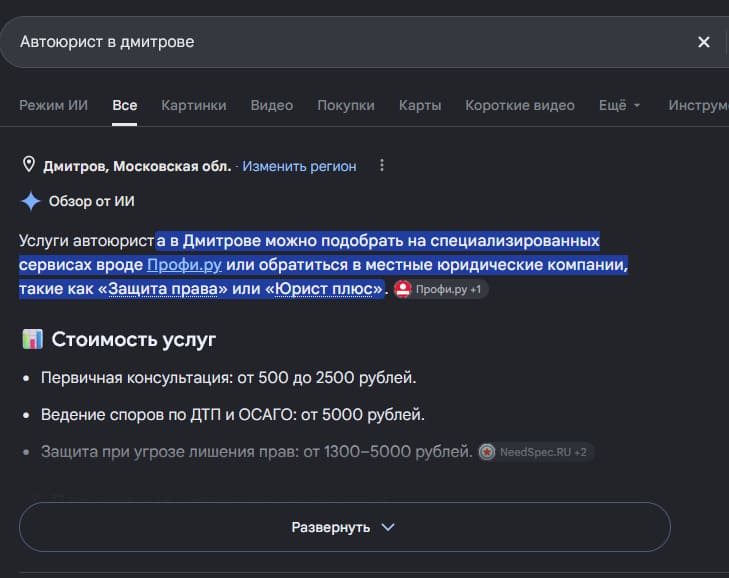Expand the AI overview with Развернуть
This screenshot has height=578, width=729.
(x=345, y=527)
